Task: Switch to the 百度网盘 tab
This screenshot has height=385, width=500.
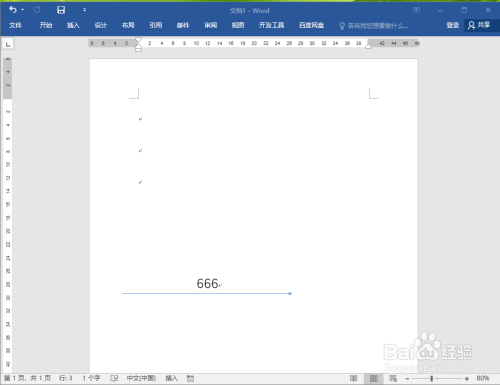Action: click(x=311, y=25)
